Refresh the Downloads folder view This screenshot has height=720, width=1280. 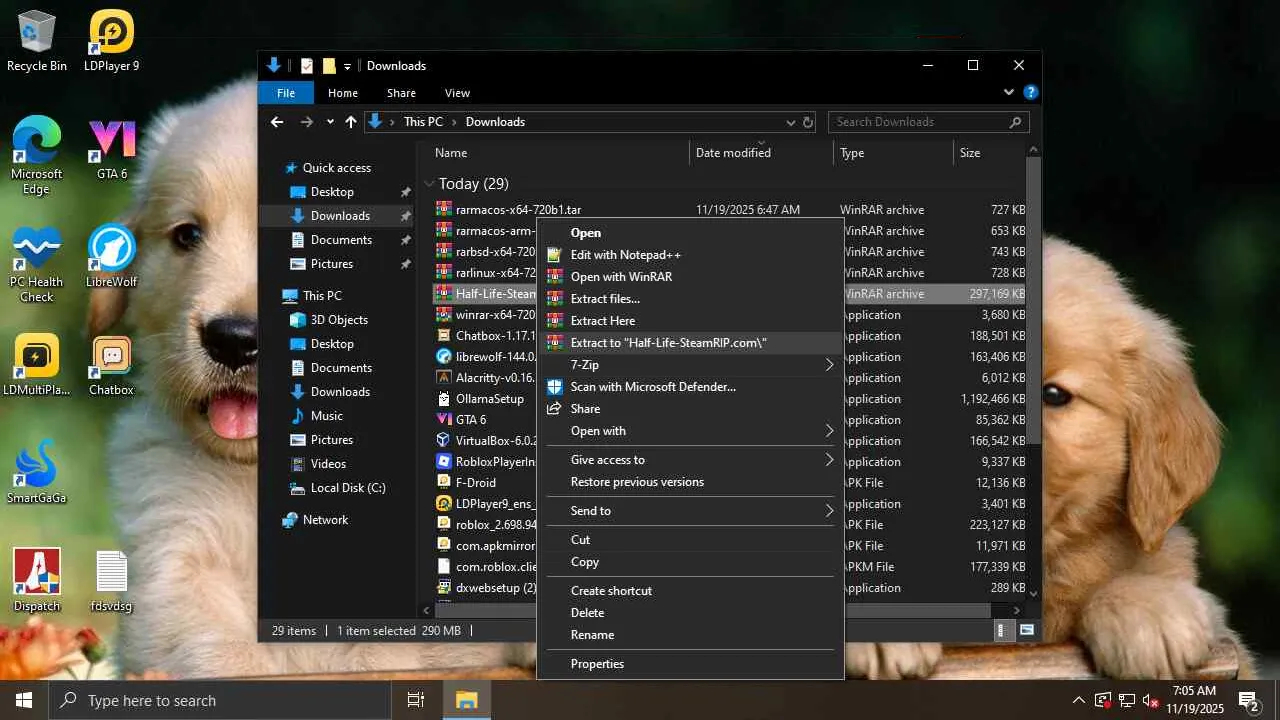[807, 122]
